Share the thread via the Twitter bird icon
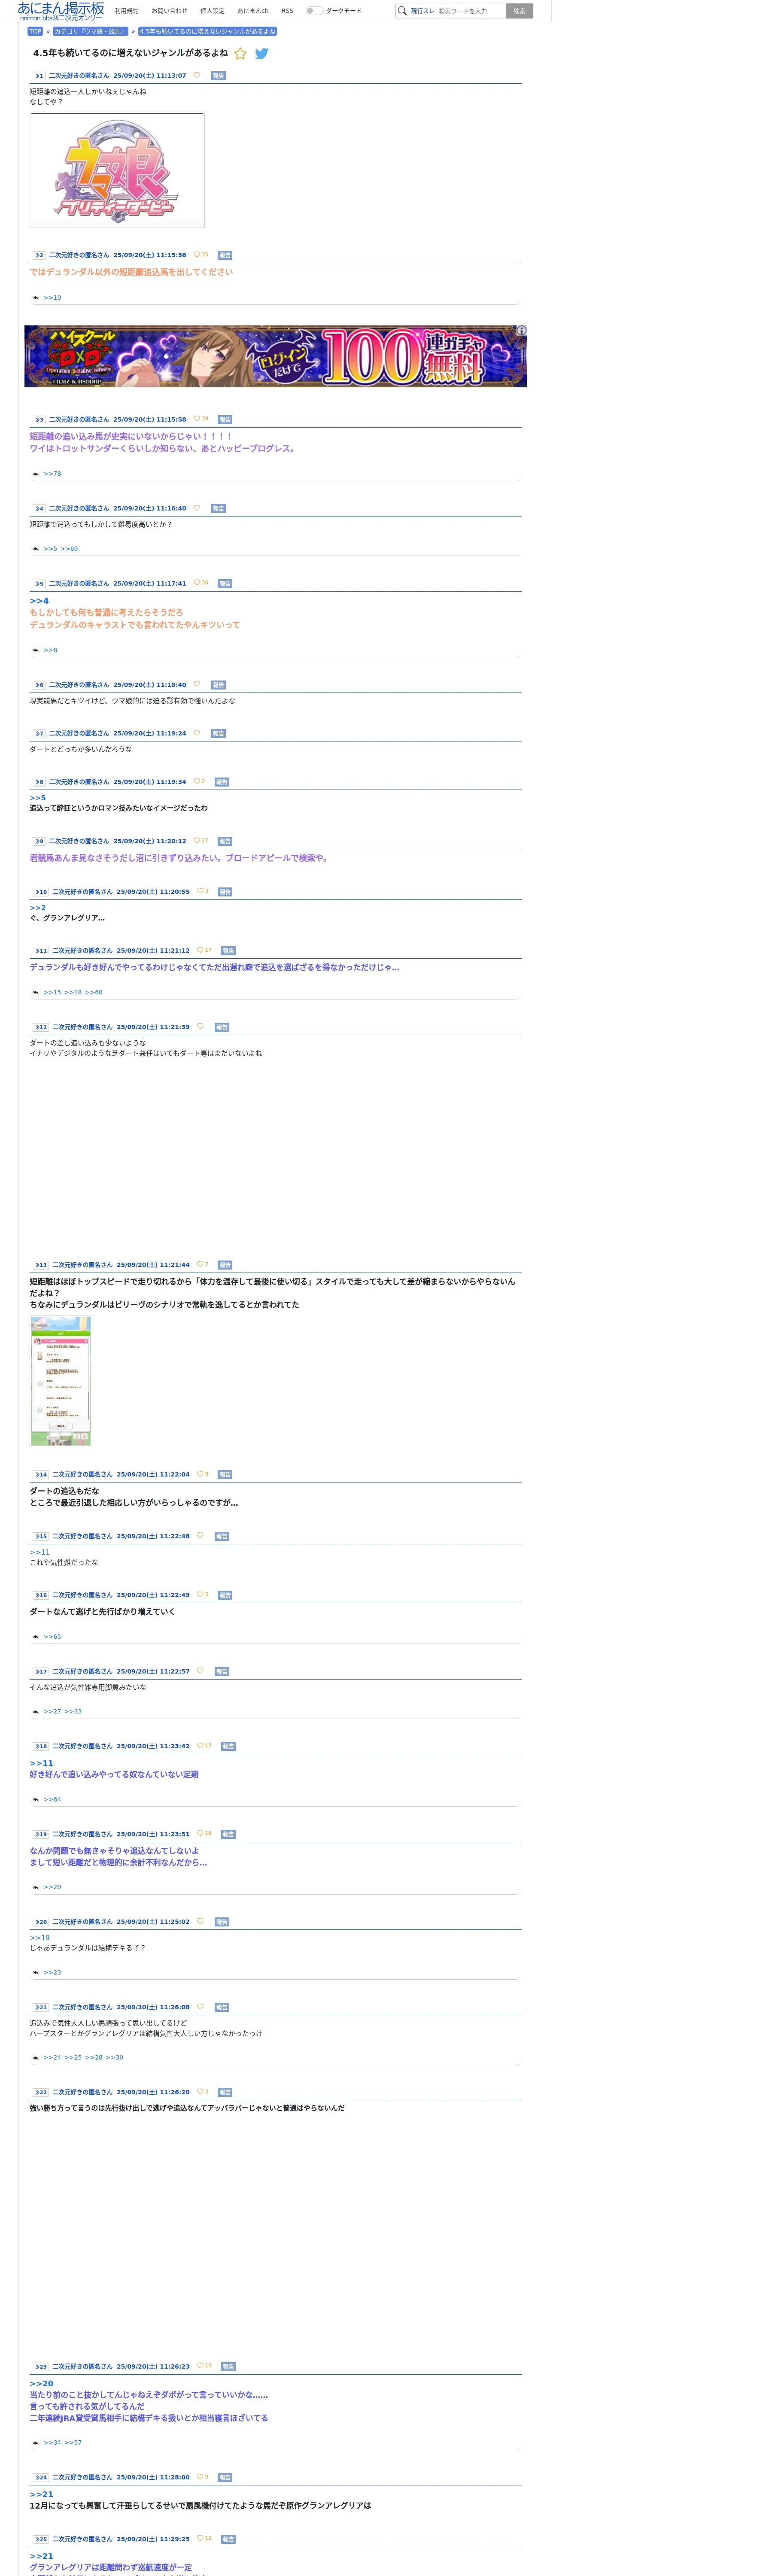This screenshot has height=2576, width=778. [261, 54]
